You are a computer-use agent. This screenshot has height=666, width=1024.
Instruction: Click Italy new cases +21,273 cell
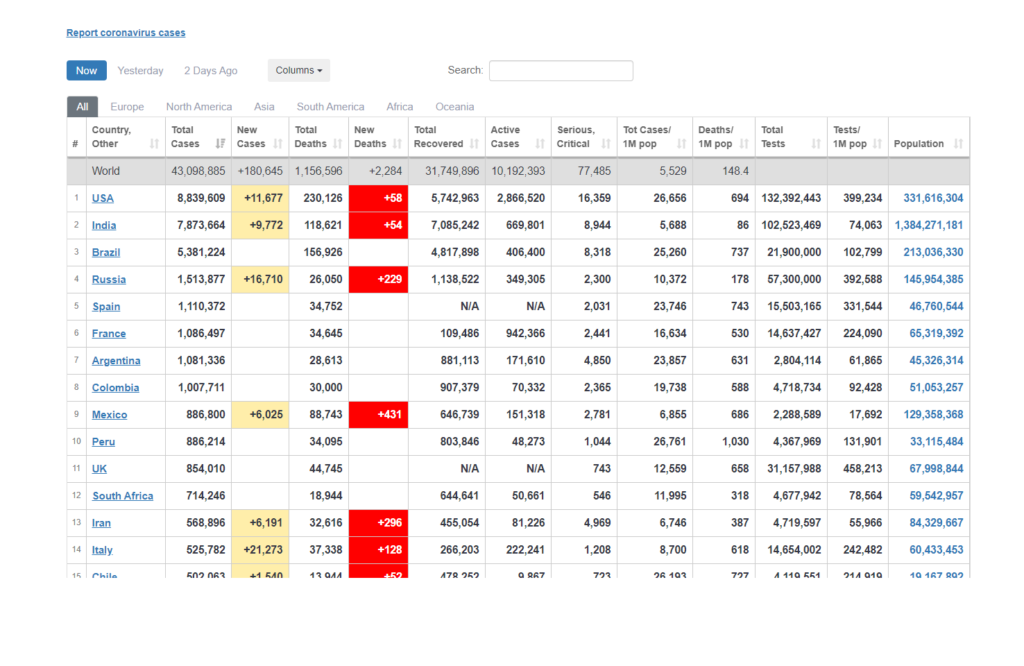coord(260,550)
